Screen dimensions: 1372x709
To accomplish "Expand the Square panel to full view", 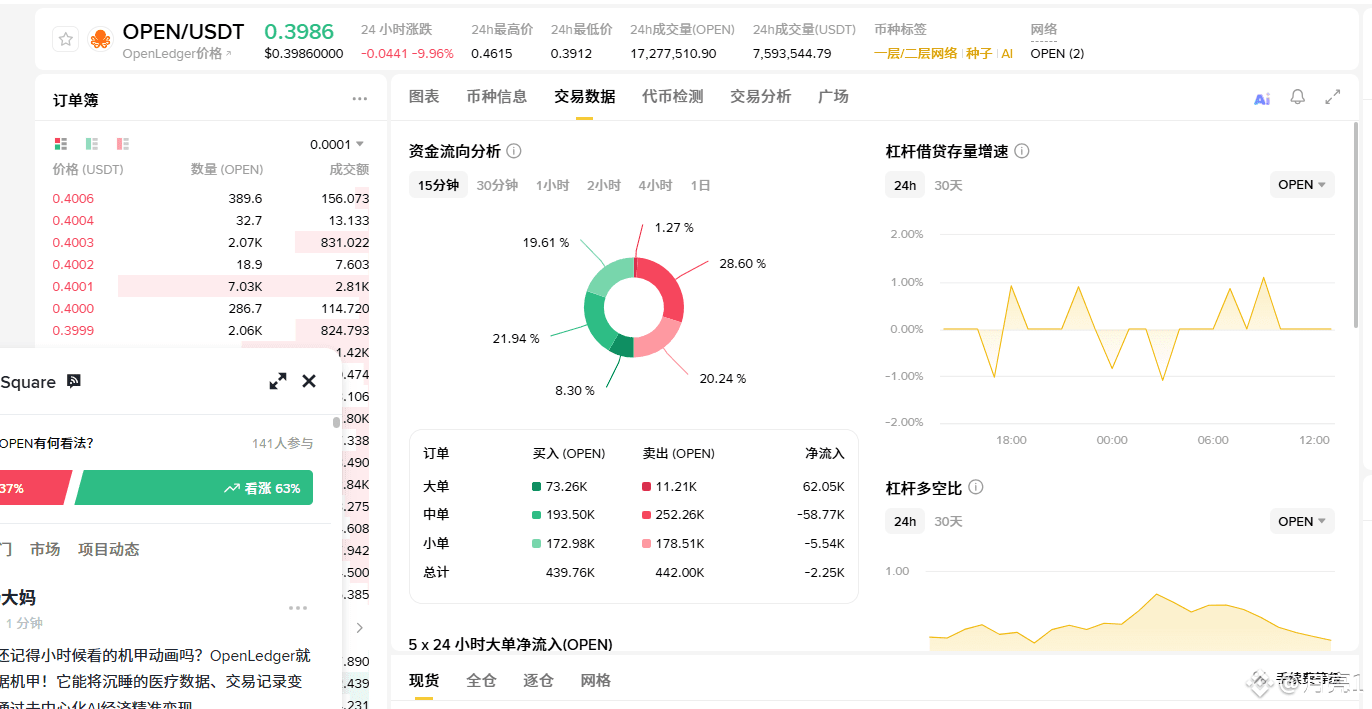I will coord(278,381).
